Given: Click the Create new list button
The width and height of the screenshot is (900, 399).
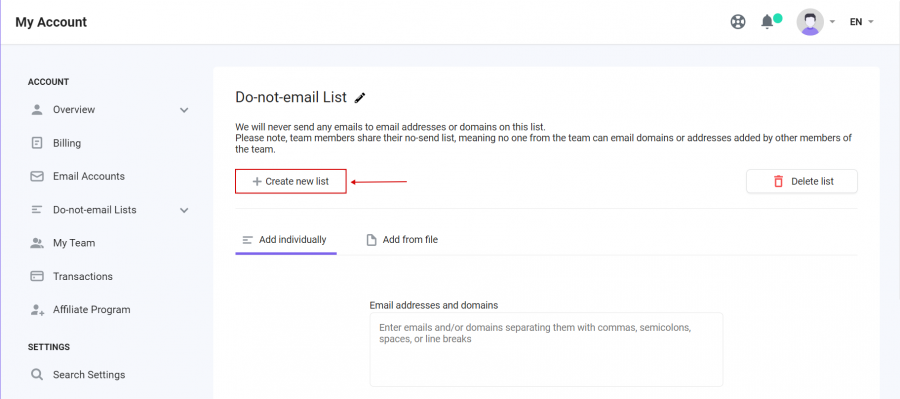Looking at the screenshot, I should click(291, 181).
